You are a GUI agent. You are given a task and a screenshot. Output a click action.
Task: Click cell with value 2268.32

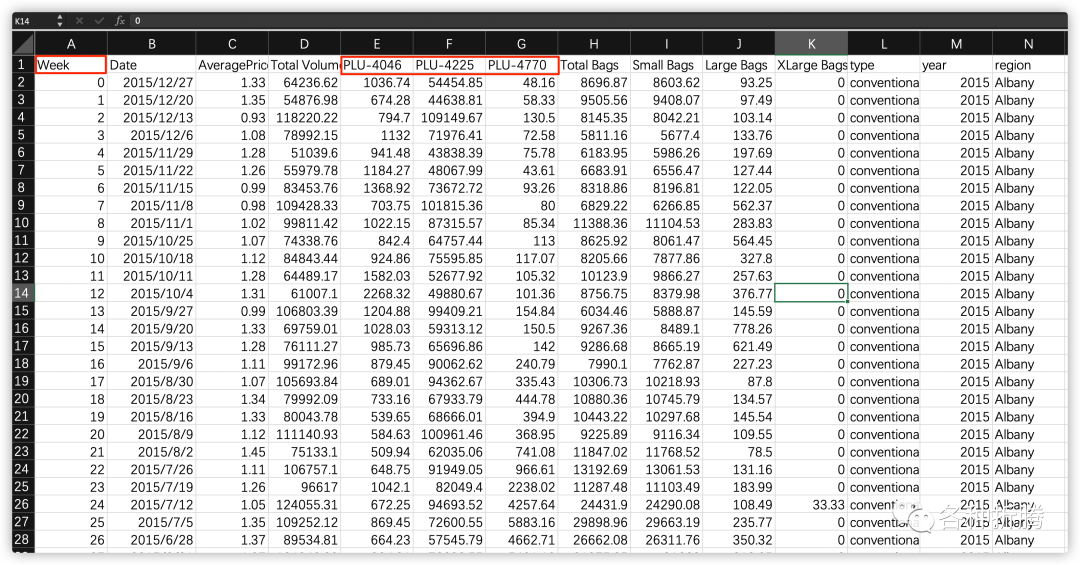377,294
